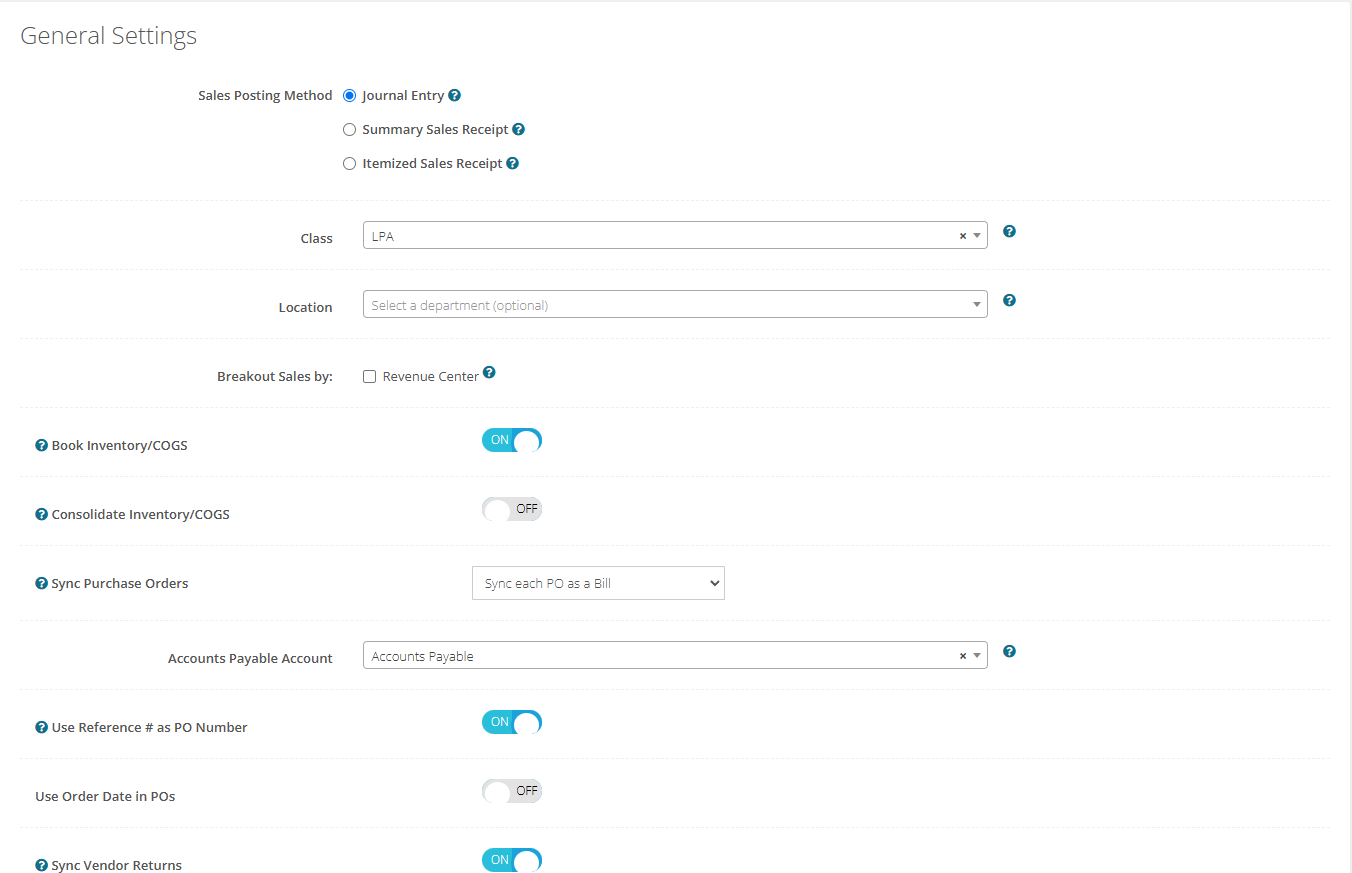Screen dimensions: 1352x873
Task: Select Summary Sales Receipt posting method
Action: pos(349,129)
